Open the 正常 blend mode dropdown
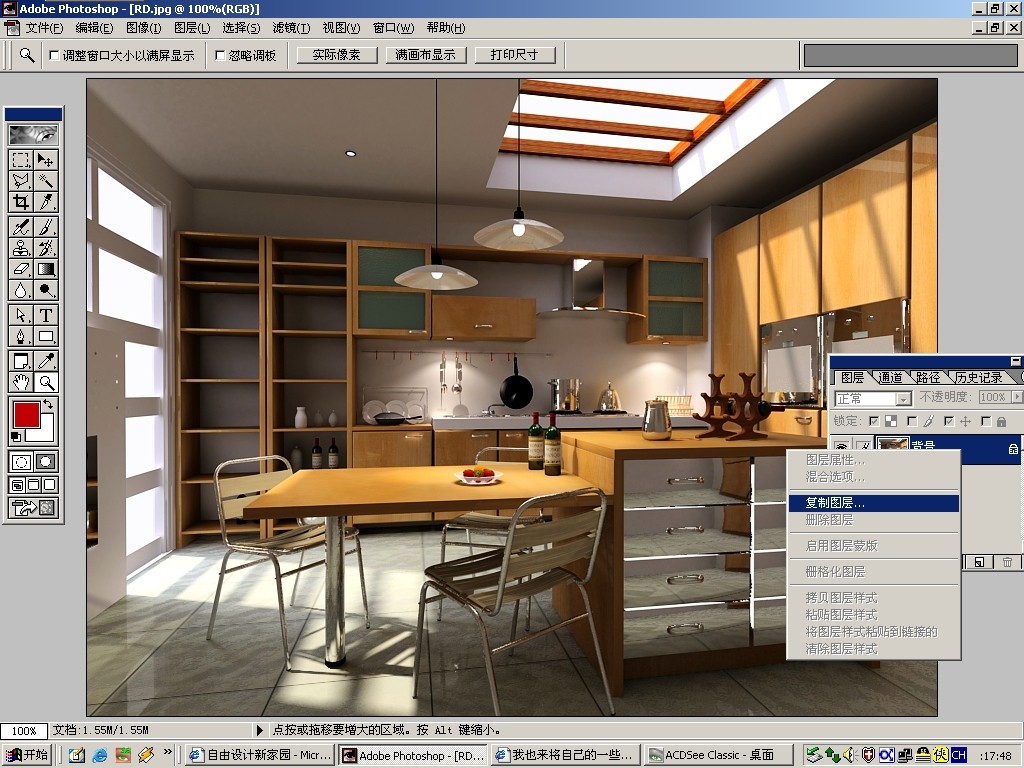 coord(873,398)
